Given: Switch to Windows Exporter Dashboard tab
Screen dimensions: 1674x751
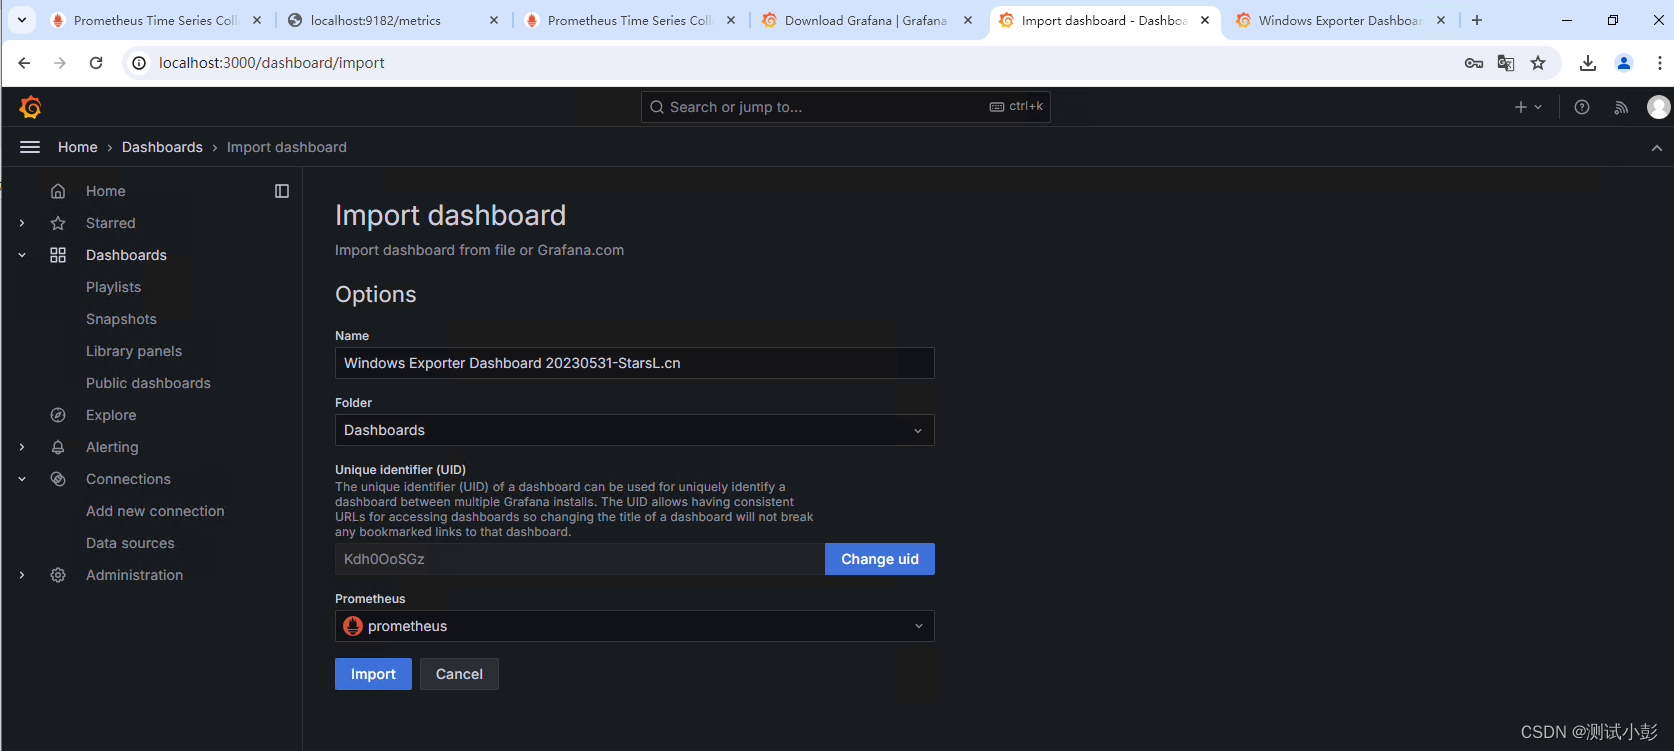Looking at the screenshot, I should coord(1340,20).
